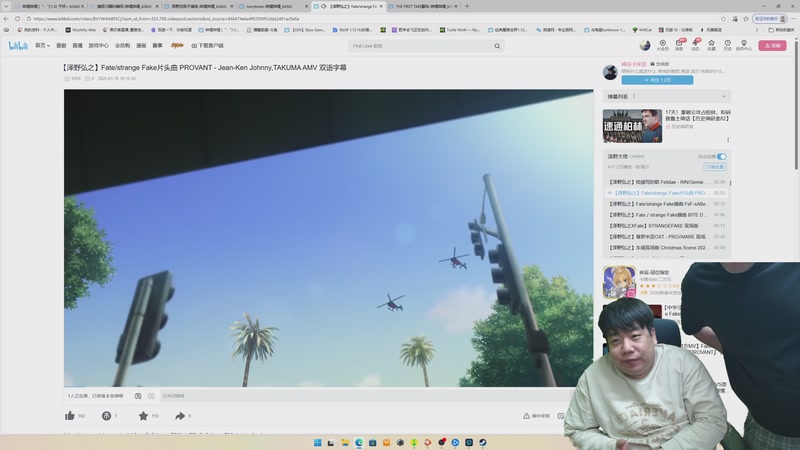Open more options on 速通柏林 recommendation
The height and width of the screenshot is (450, 800).
coord(728,139)
